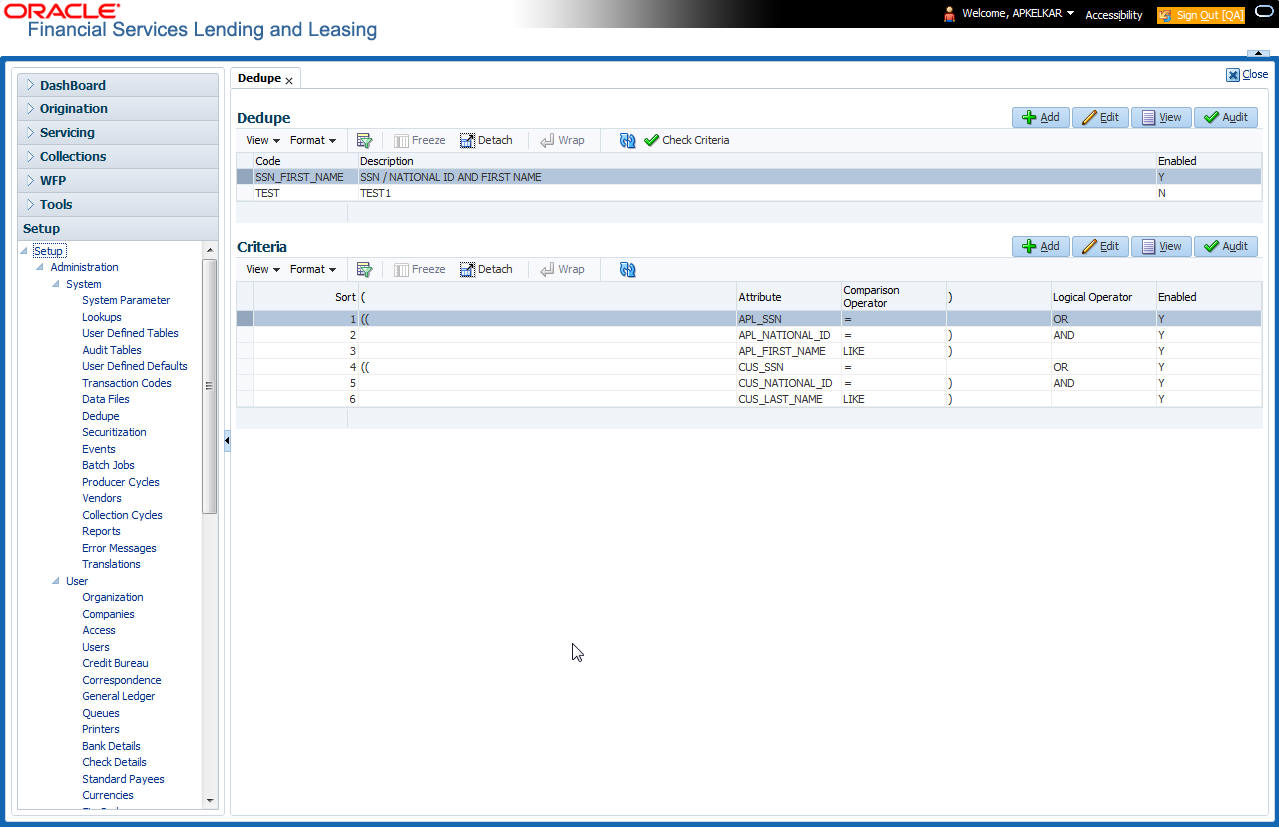
Task: Open the View menu in Criteria toolbar
Action: pyautogui.click(x=263, y=270)
